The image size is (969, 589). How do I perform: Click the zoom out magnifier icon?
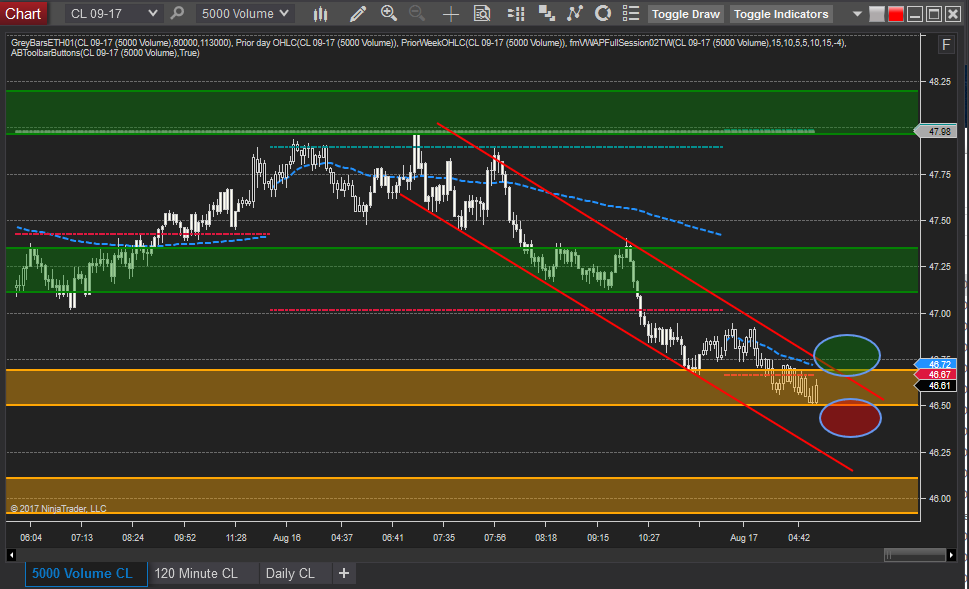(418, 13)
